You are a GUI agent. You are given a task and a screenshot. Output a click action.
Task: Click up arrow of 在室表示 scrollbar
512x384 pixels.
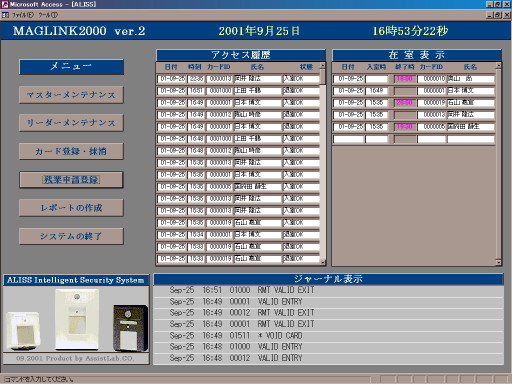tap(498, 66)
